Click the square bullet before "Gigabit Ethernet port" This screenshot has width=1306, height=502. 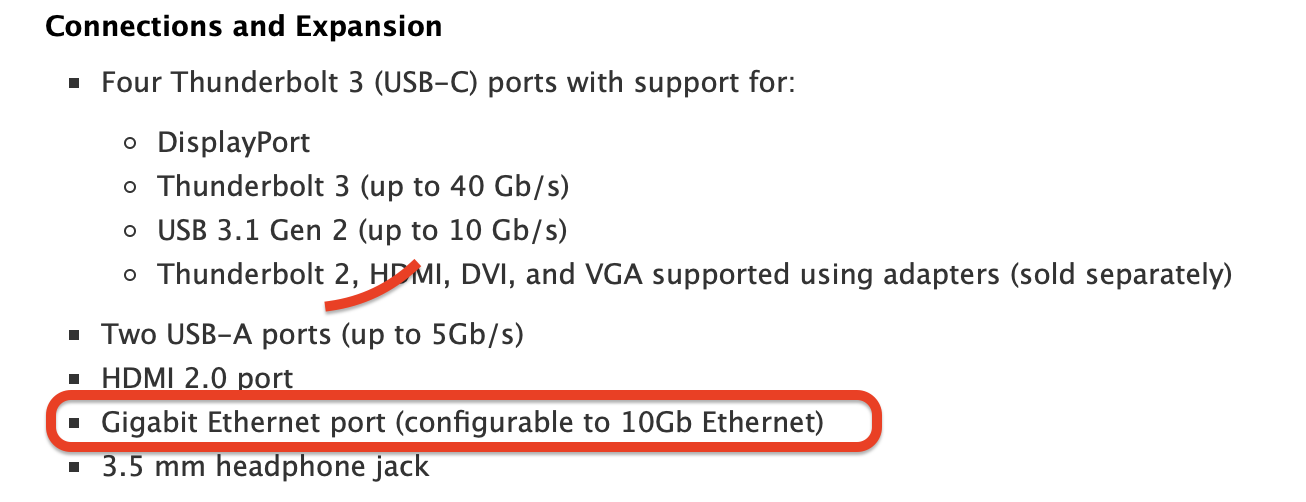point(74,423)
